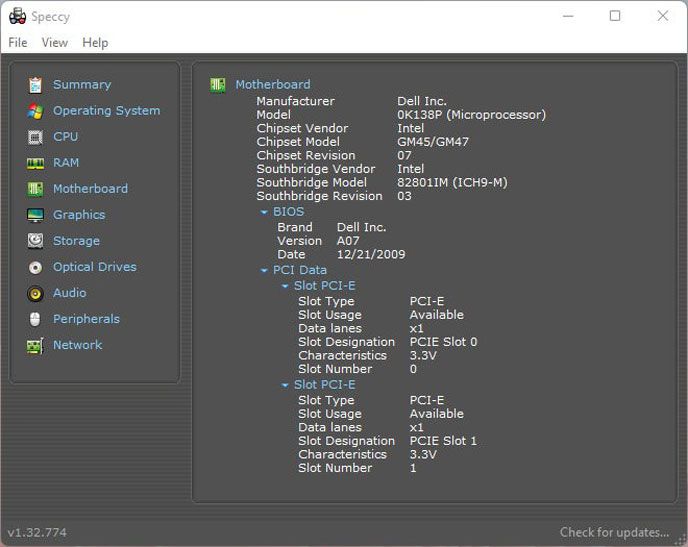The height and width of the screenshot is (547, 688).
Task: Click the Motherboard heading in the details panel
Action: (272, 85)
